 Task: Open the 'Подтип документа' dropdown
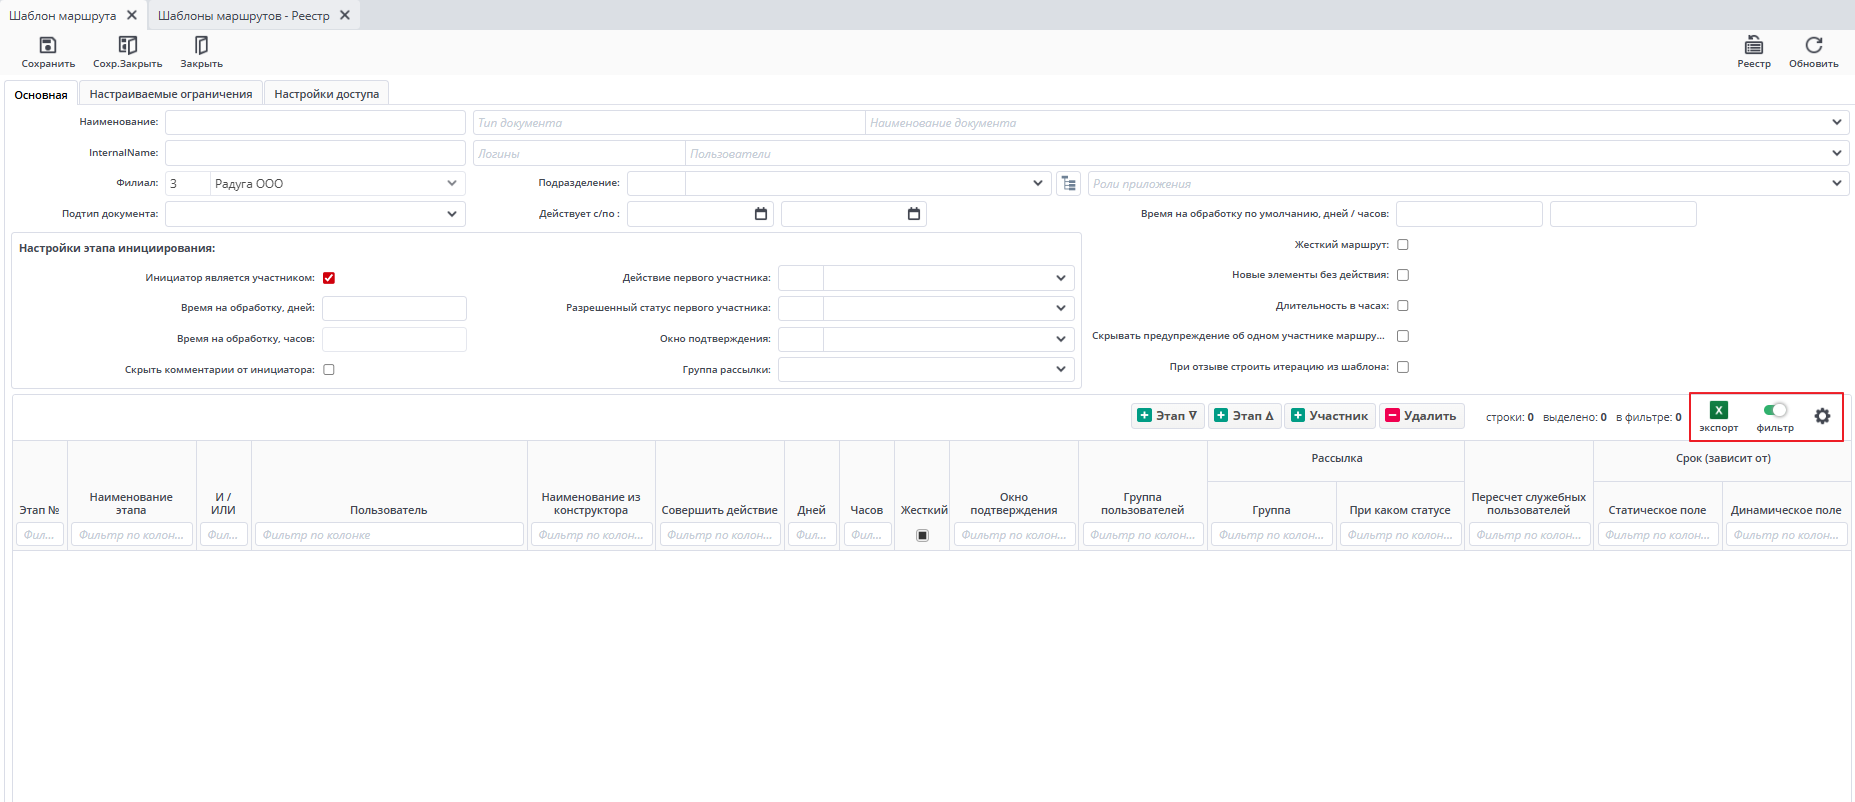tap(452, 214)
